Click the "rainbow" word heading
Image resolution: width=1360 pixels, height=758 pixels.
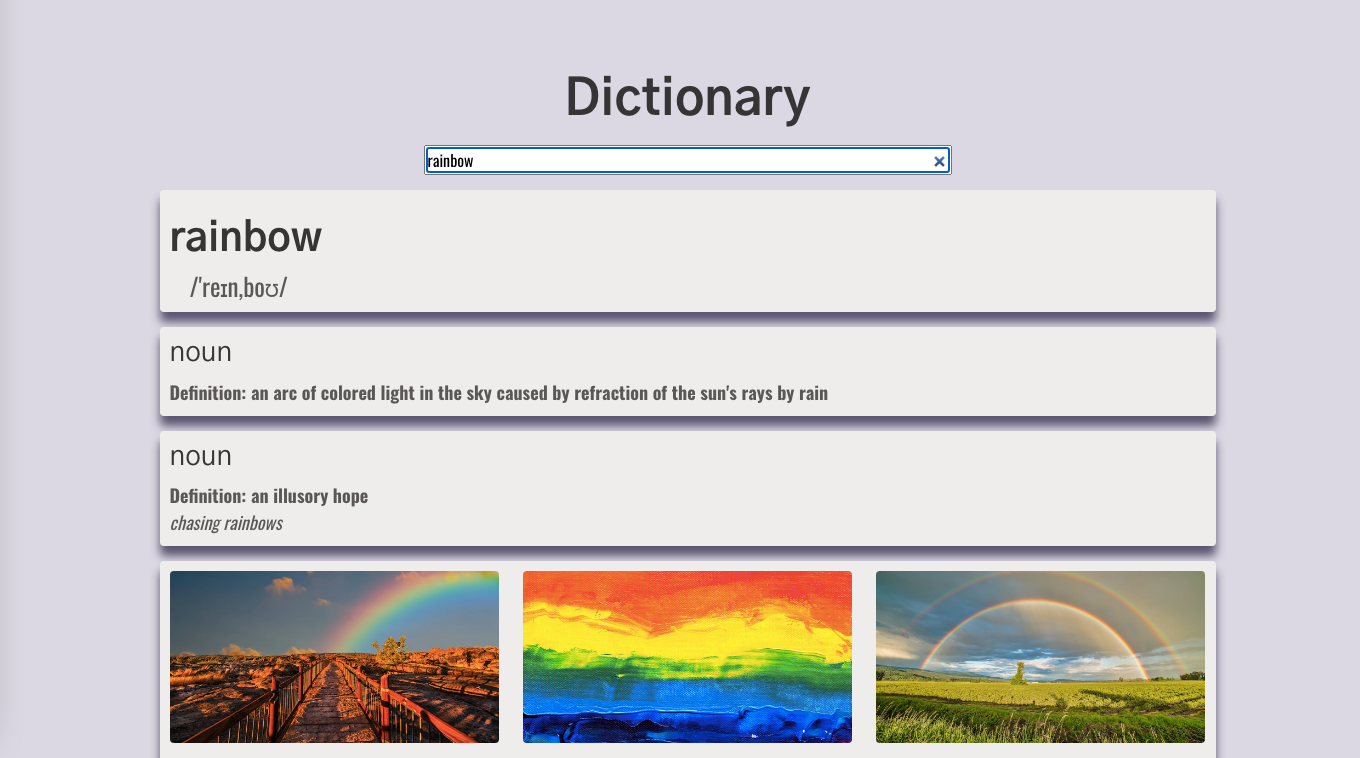(x=246, y=236)
